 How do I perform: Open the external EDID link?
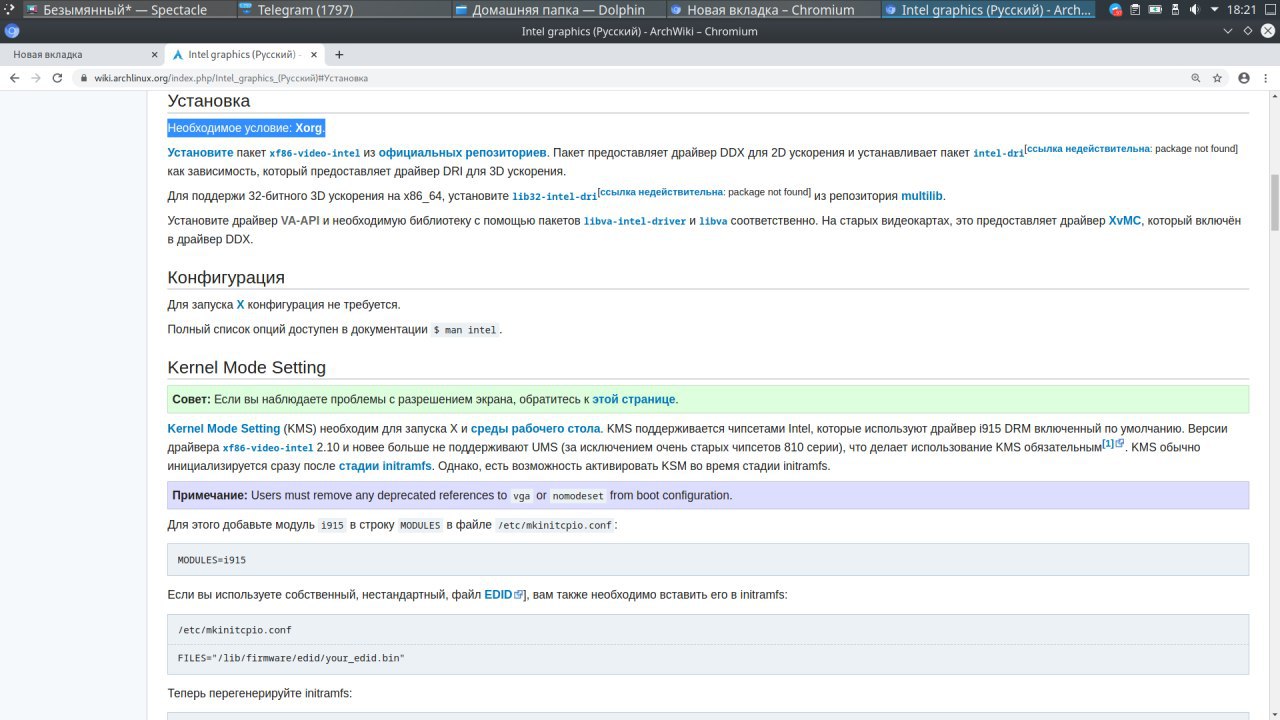503,594
